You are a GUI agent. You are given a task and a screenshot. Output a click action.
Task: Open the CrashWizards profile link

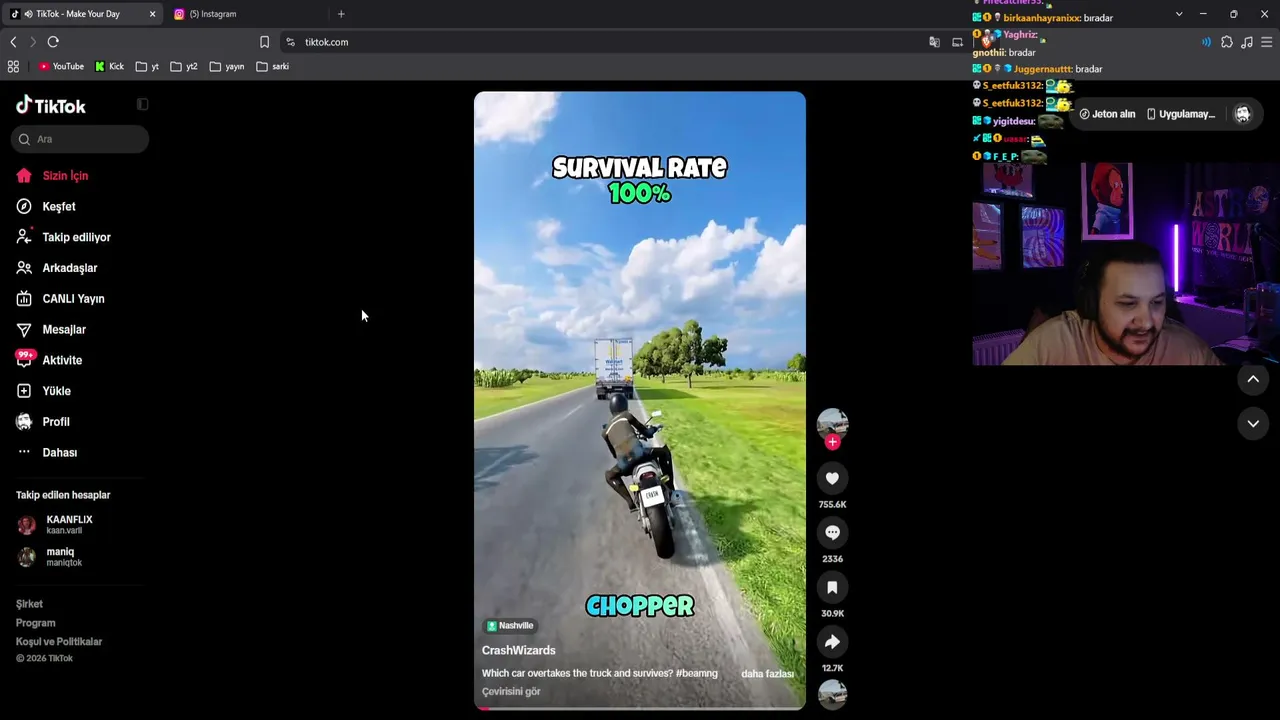point(518,651)
